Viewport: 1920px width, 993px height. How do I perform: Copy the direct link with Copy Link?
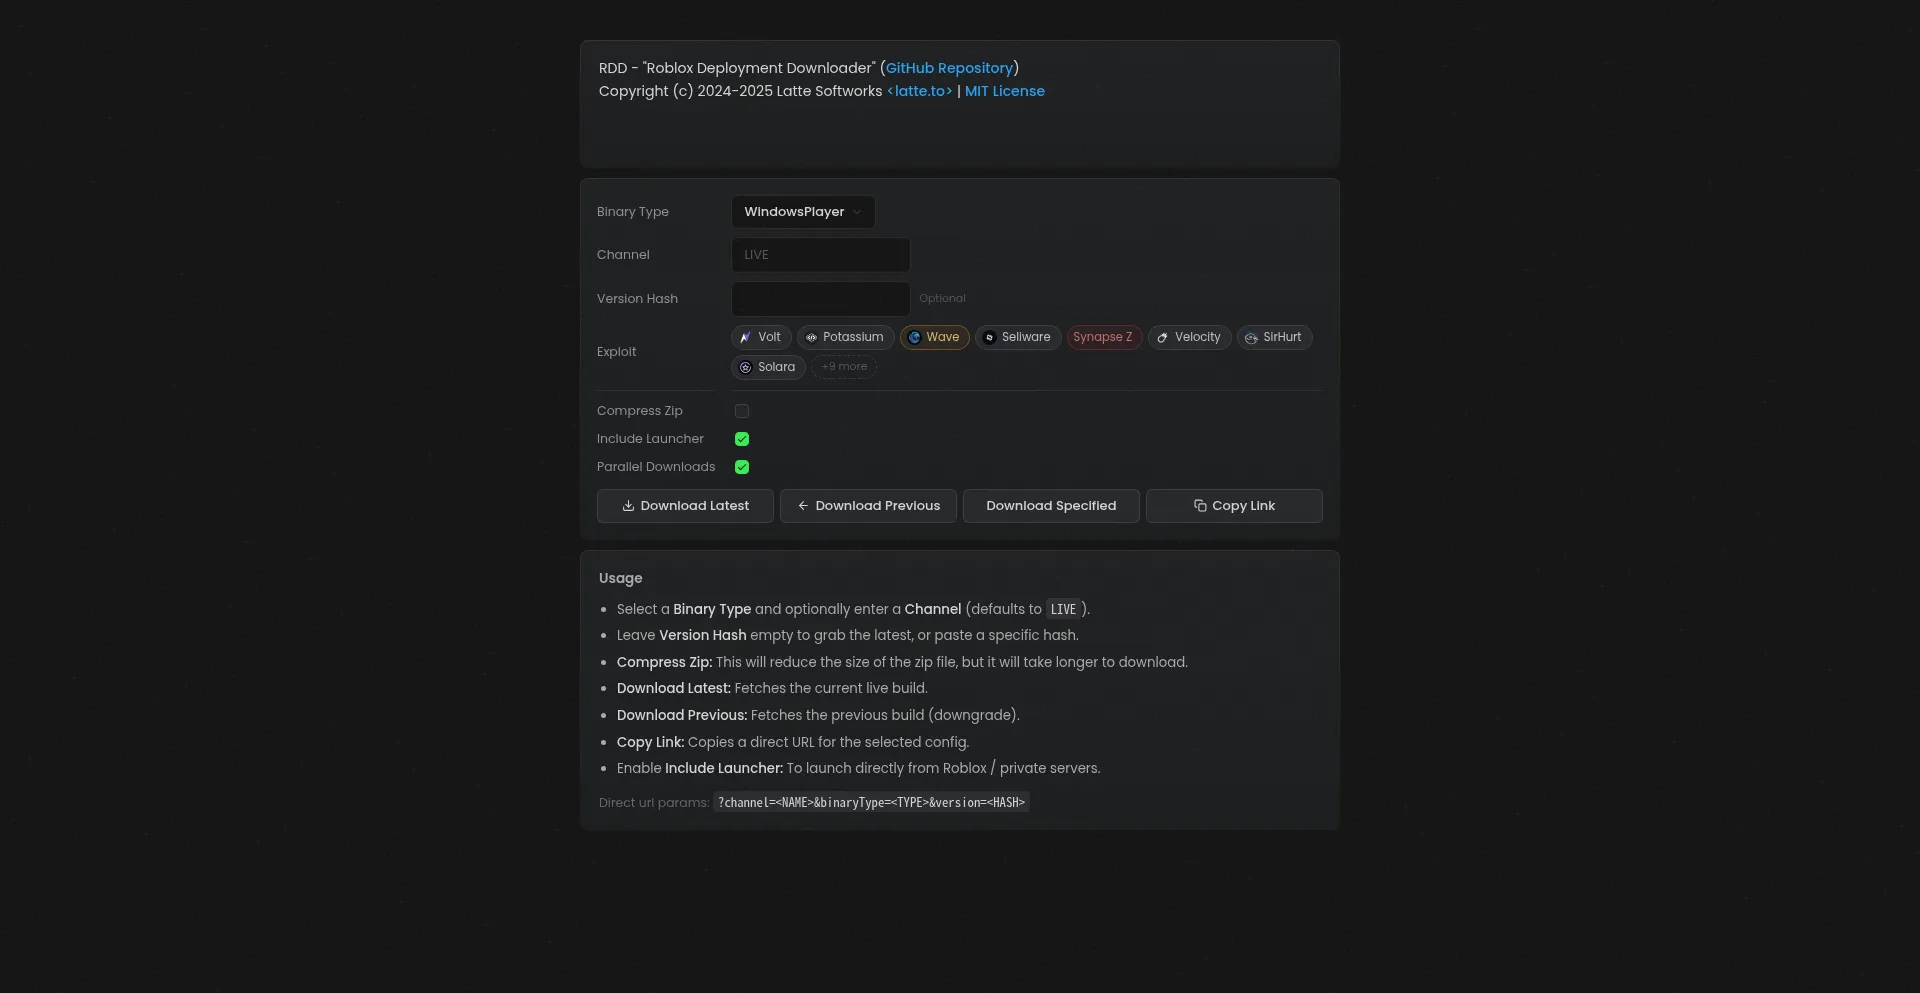[1234, 506]
